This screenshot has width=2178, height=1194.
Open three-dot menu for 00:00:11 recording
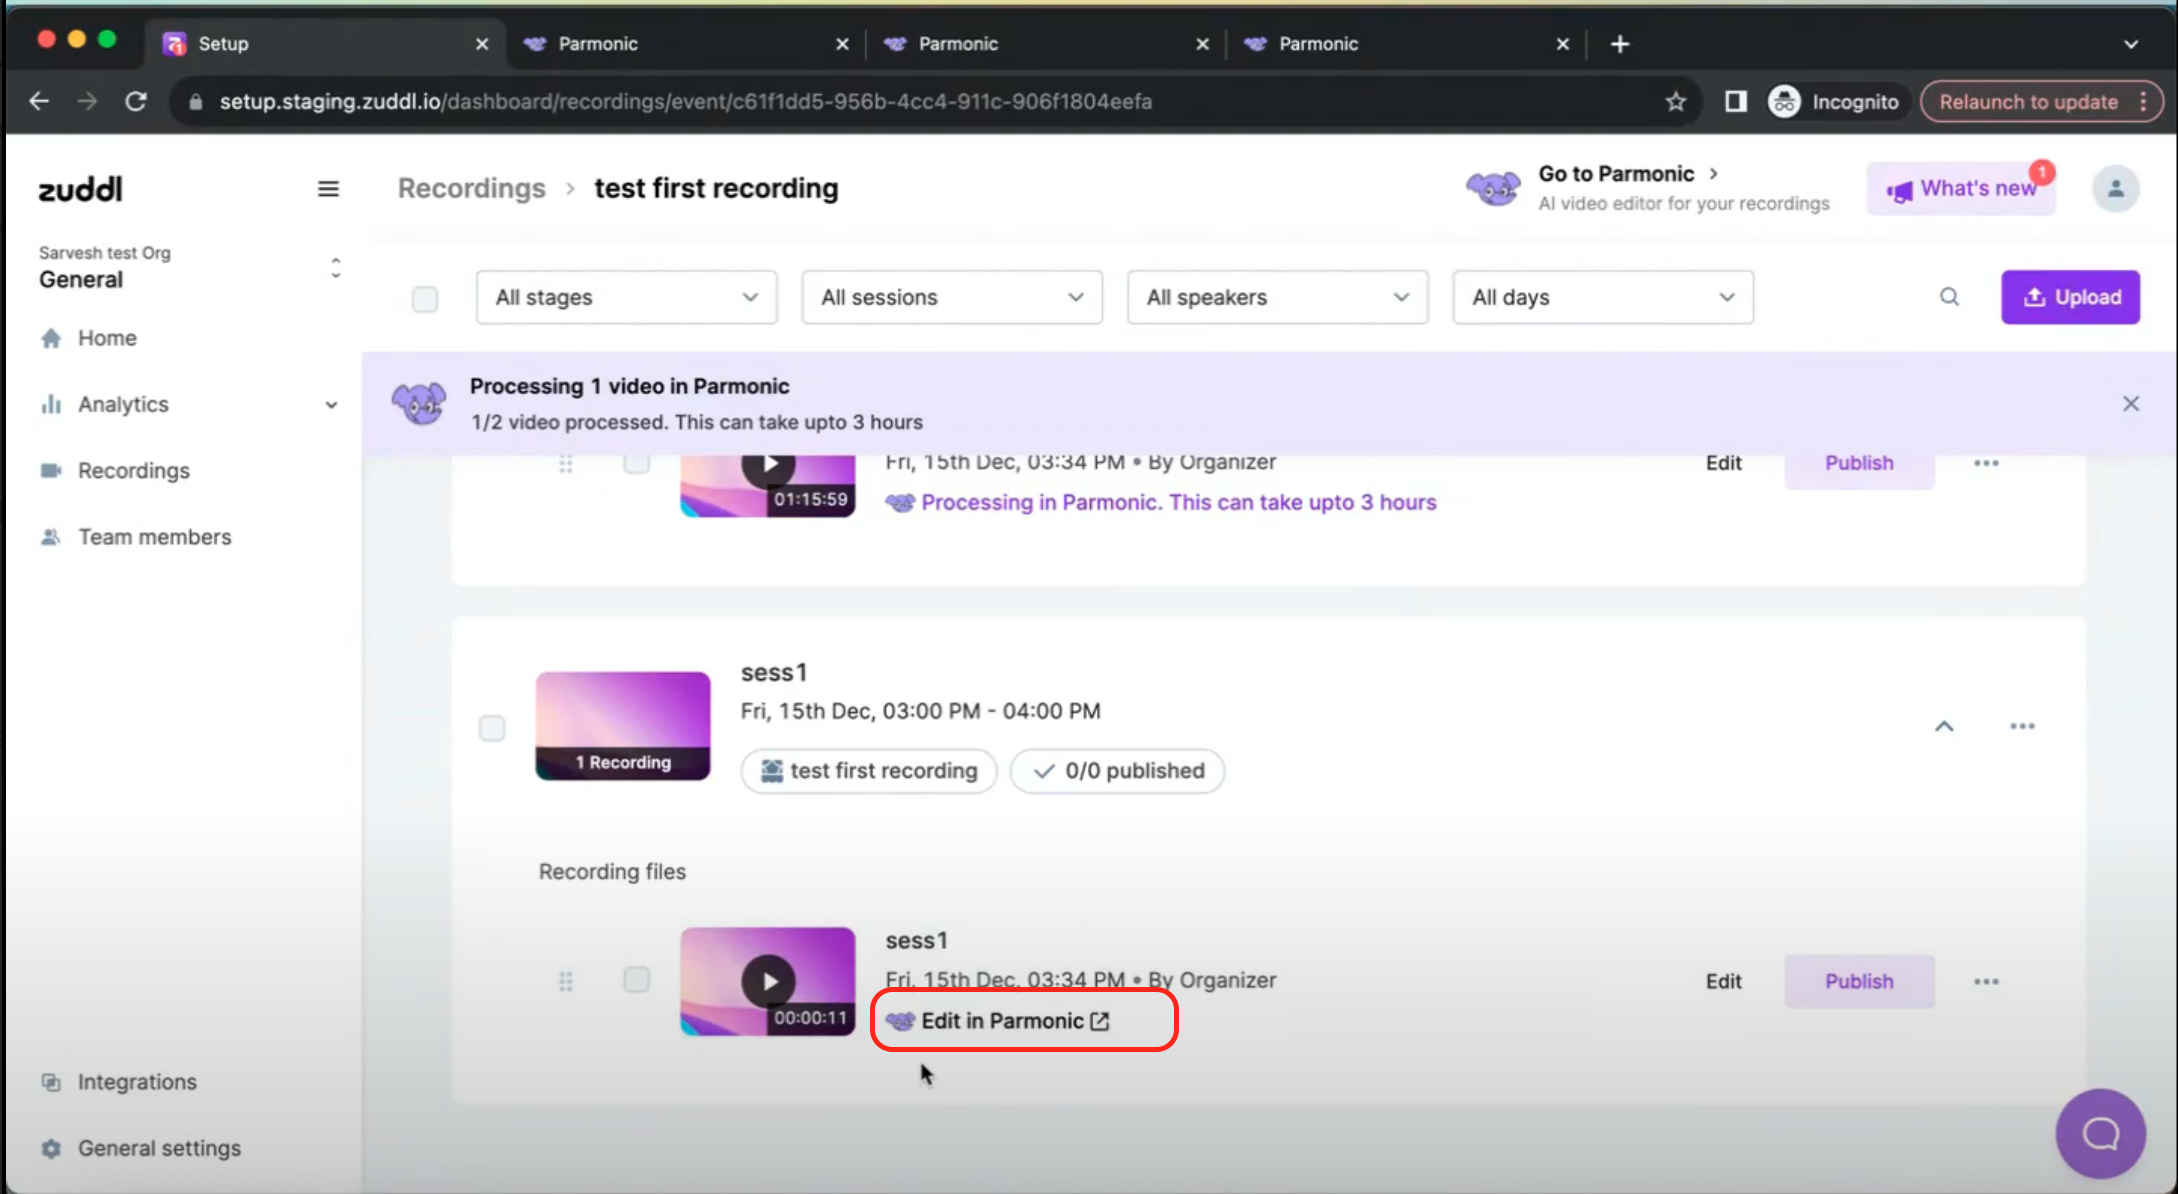coord(1986,981)
